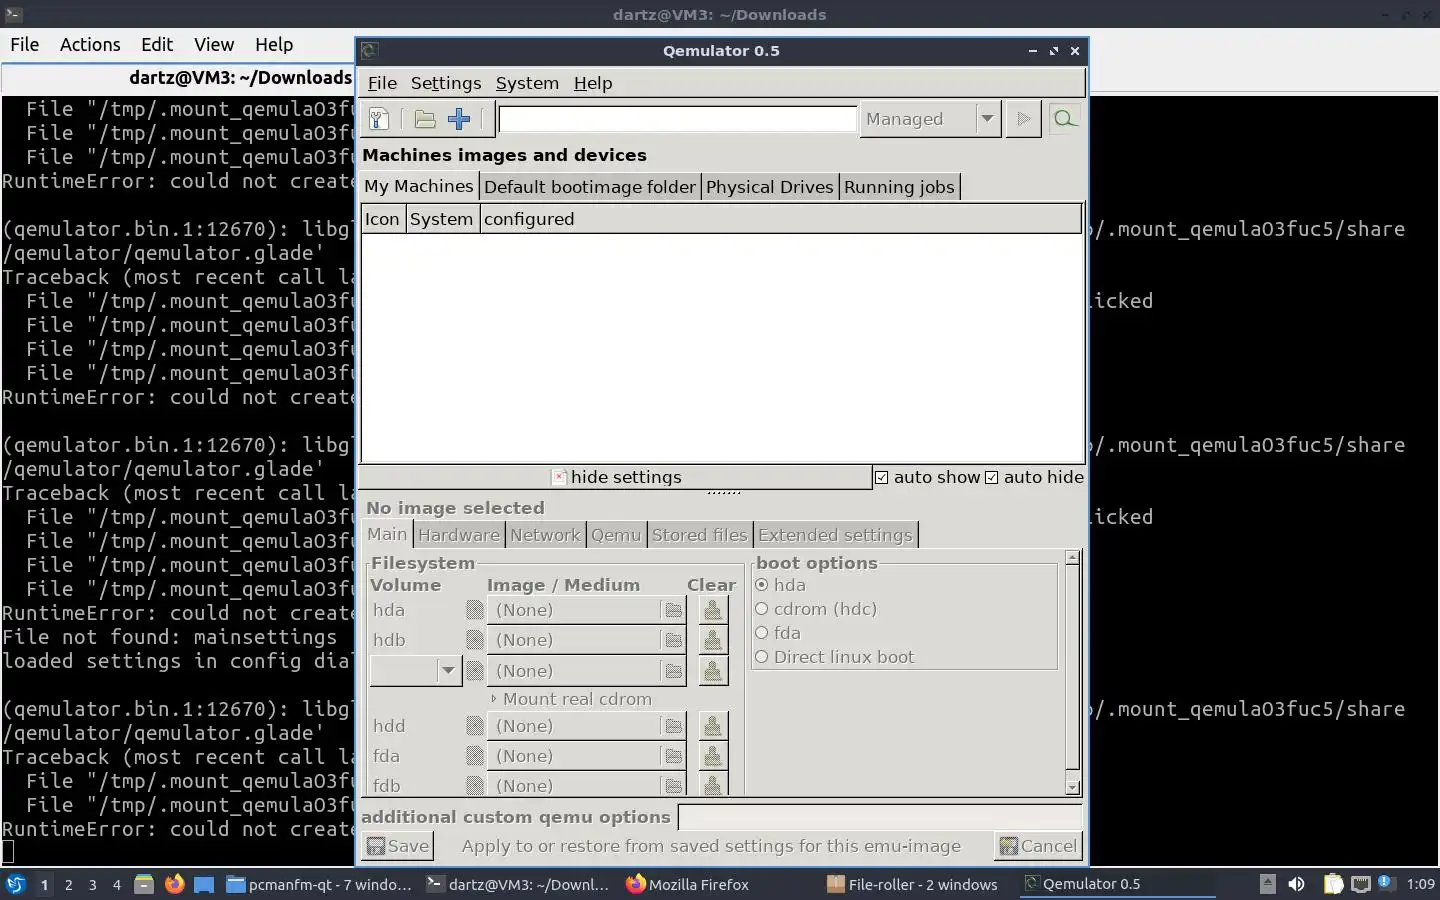Click hide settings toggle bar
Viewport: 1440px width, 900px height.
tap(615, 477)
